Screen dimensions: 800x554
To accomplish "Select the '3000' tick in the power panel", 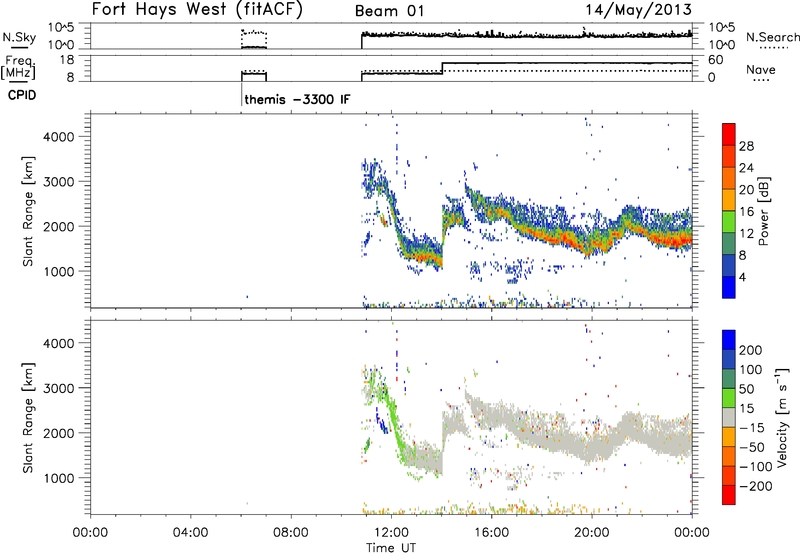I will tap(59, 182).
